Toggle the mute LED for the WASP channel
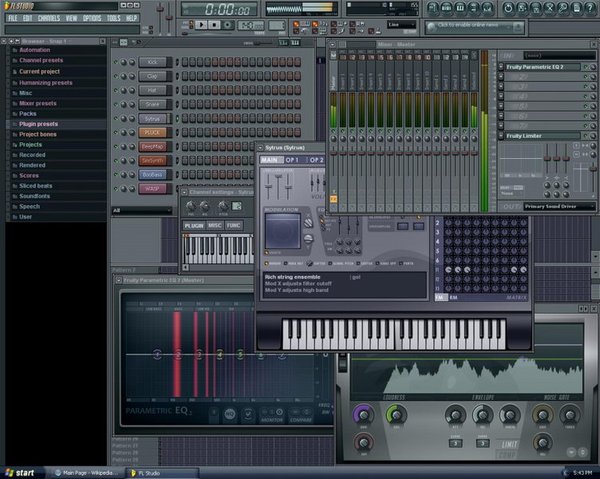The width and height of the screenshot is (600, 479). 114,188
